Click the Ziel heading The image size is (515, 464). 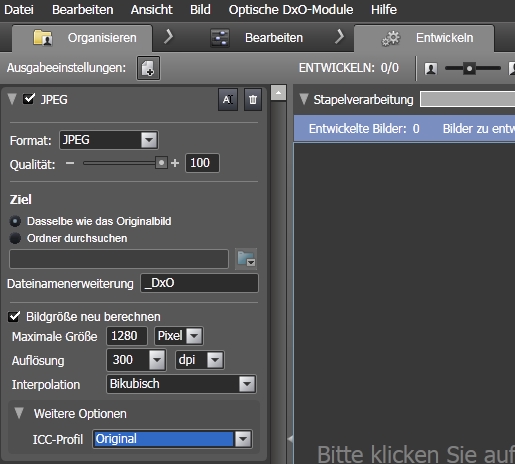pos(21,199)
